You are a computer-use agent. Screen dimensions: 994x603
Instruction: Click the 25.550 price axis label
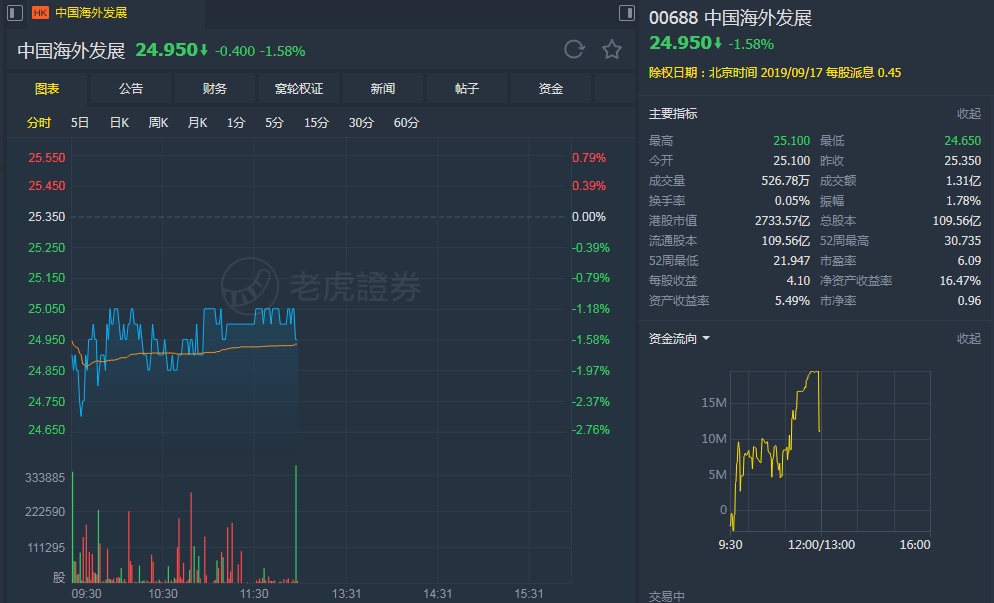pos(46,158)
